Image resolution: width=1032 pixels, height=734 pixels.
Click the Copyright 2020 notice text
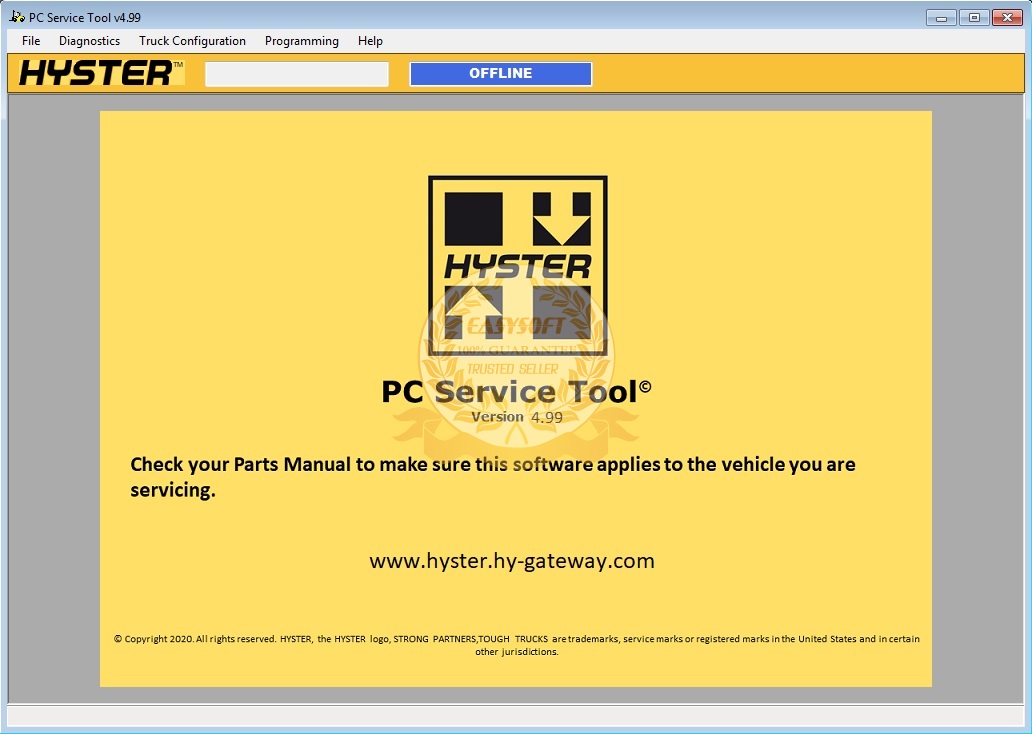517,645
